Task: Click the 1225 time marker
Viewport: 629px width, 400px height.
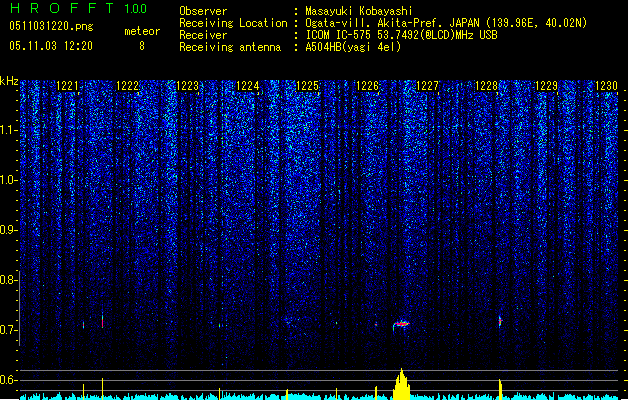Action: coord(307,86)
